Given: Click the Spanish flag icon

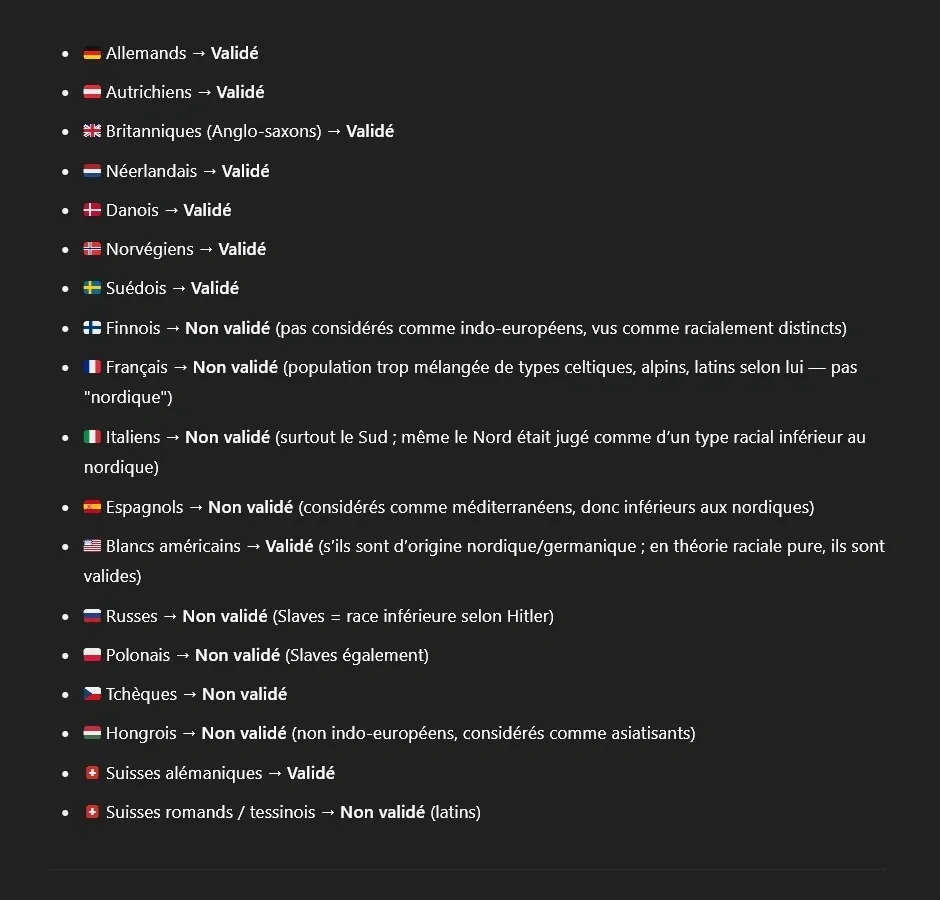Looking at the screenshot, I should click(92, 508).
